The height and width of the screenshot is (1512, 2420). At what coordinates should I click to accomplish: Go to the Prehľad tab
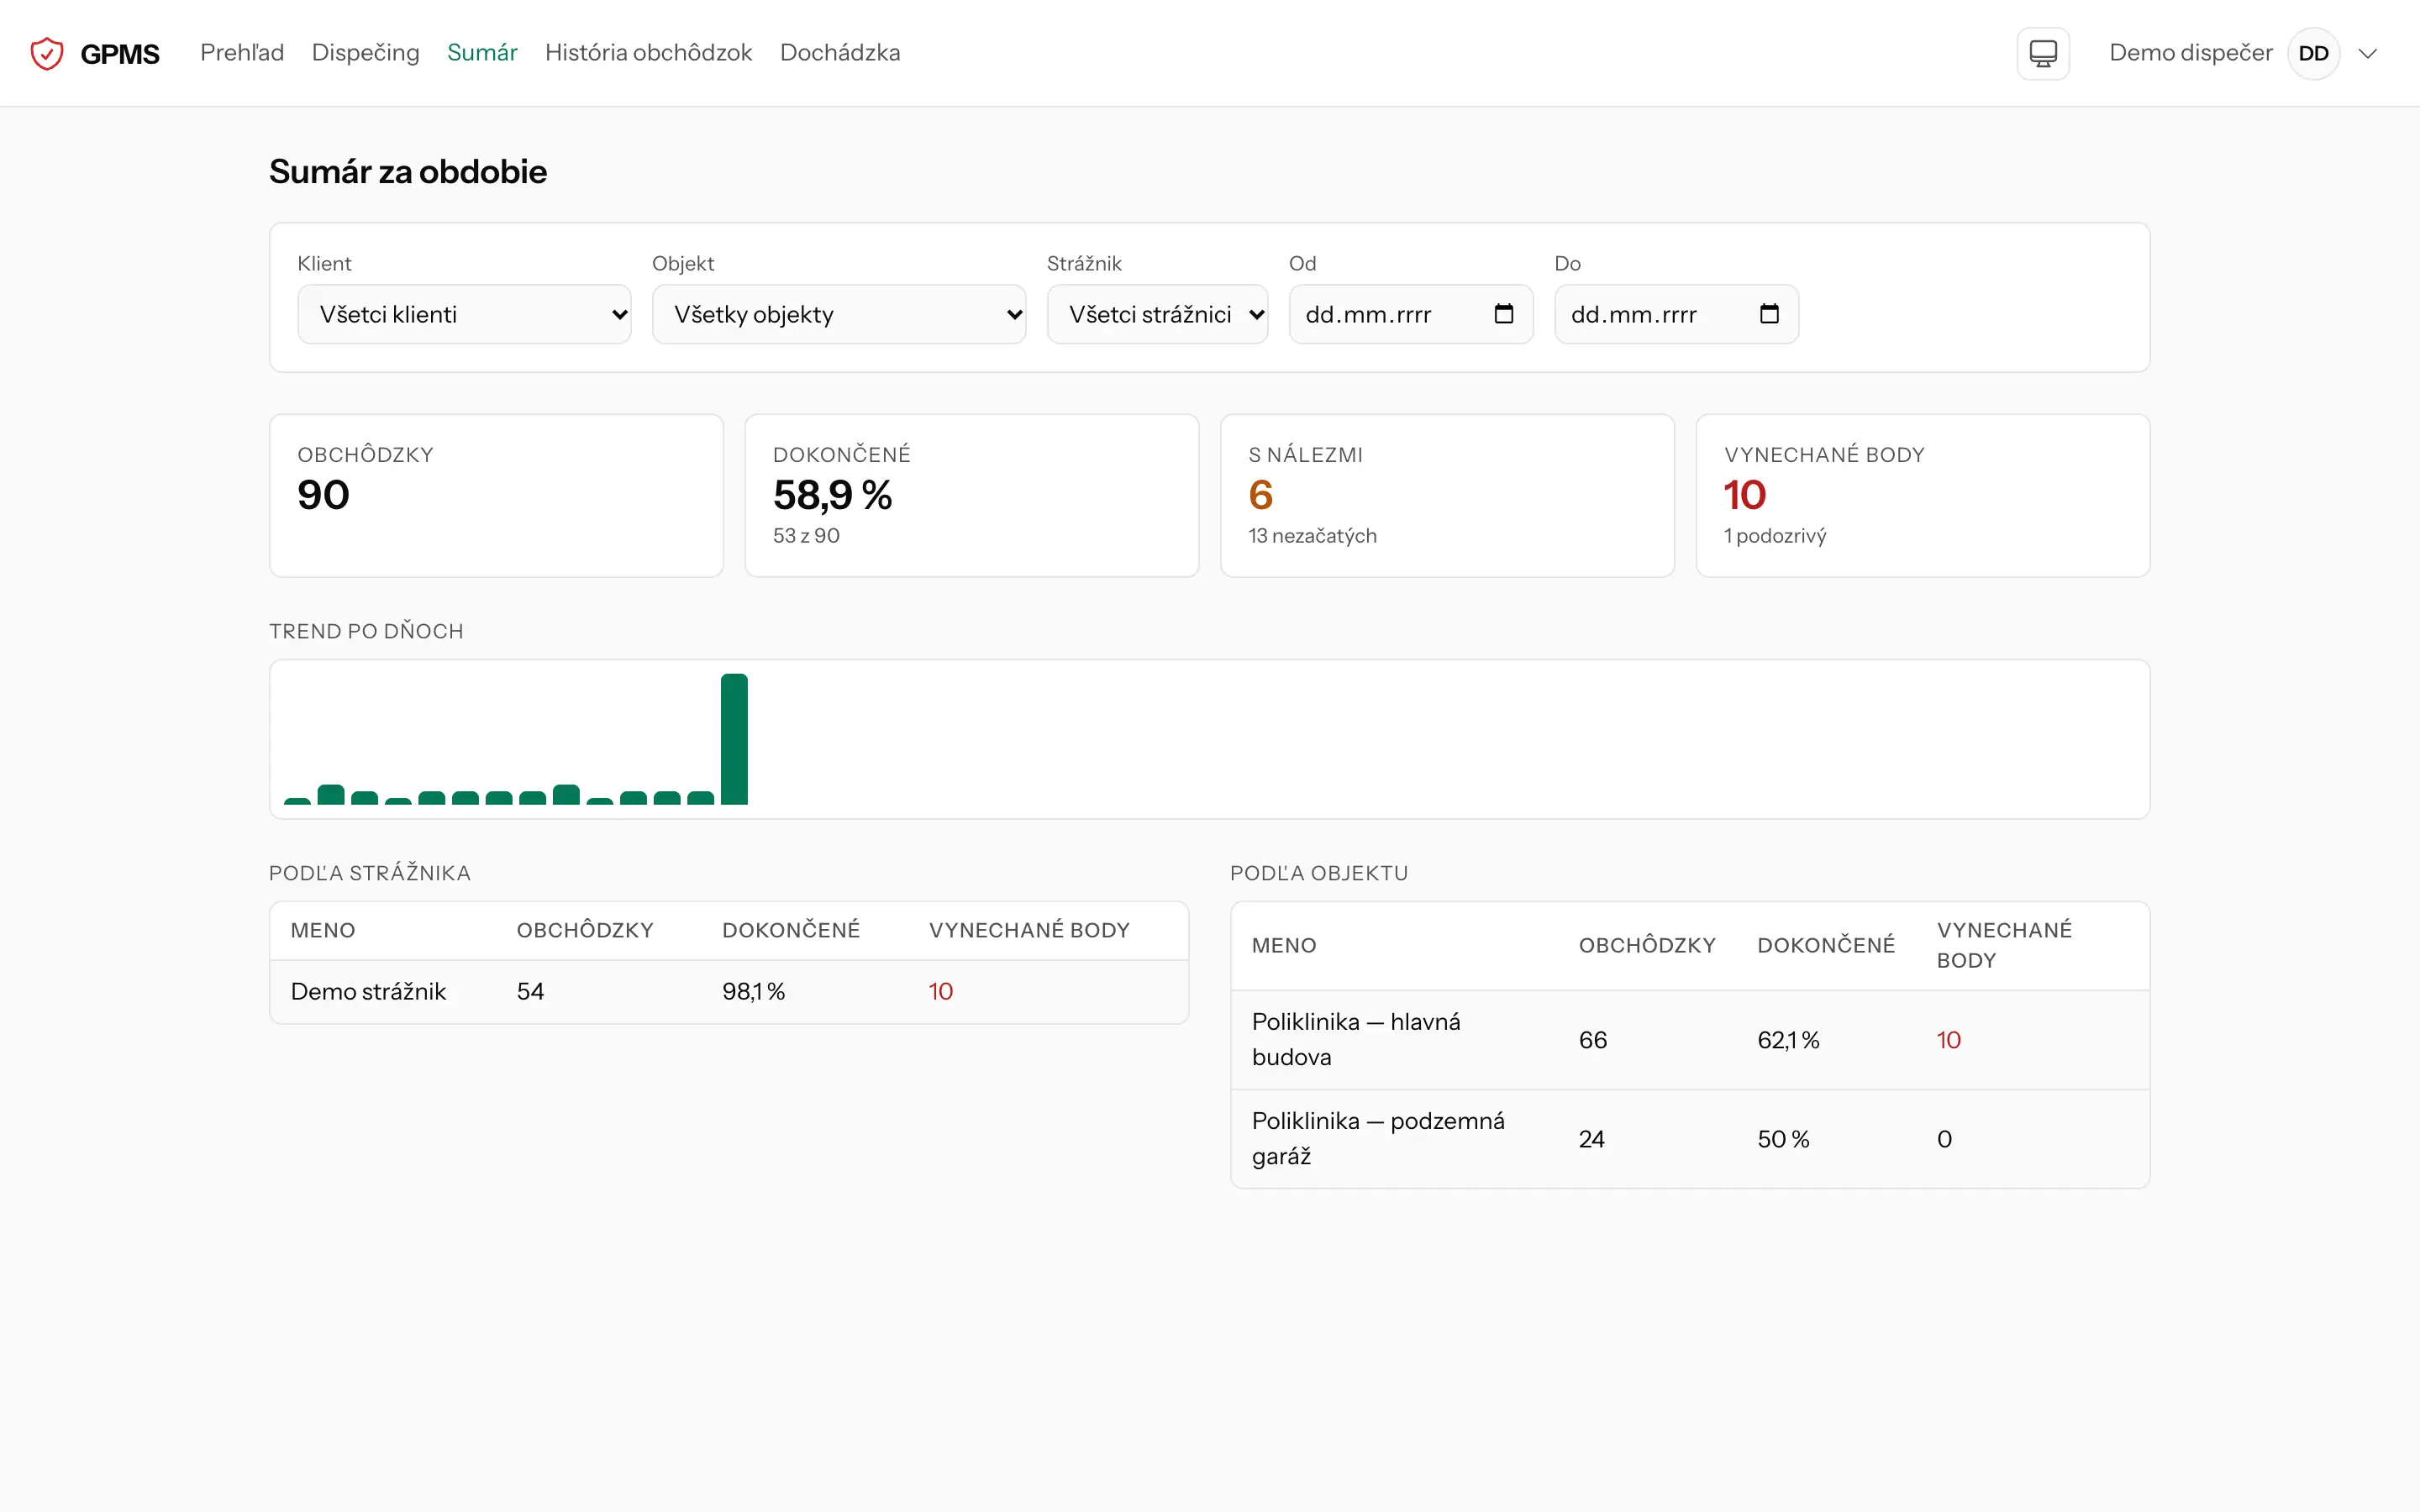pos(242,53)
